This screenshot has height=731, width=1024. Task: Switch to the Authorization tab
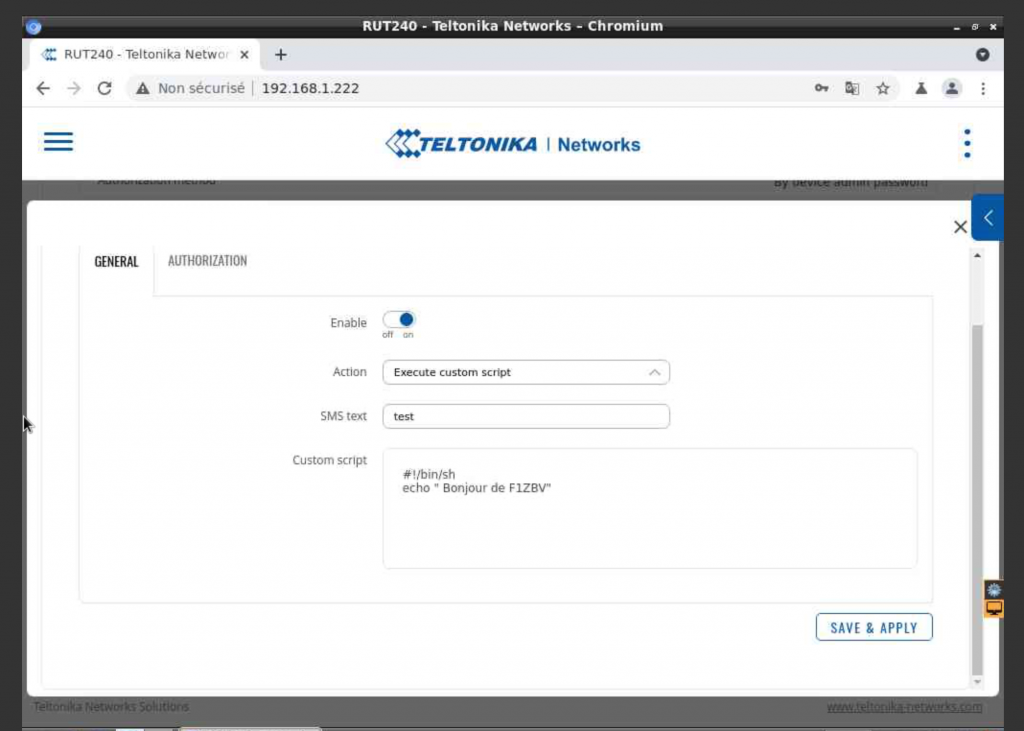[x=207, y=261]
